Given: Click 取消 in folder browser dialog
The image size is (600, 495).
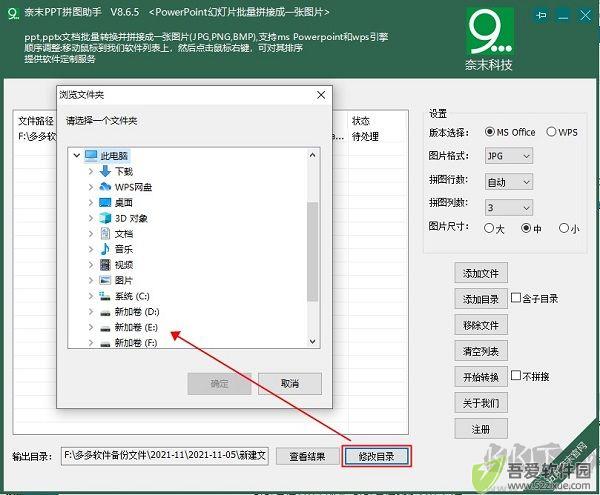Looking at the screenshot, I should (x=290, y=383).
